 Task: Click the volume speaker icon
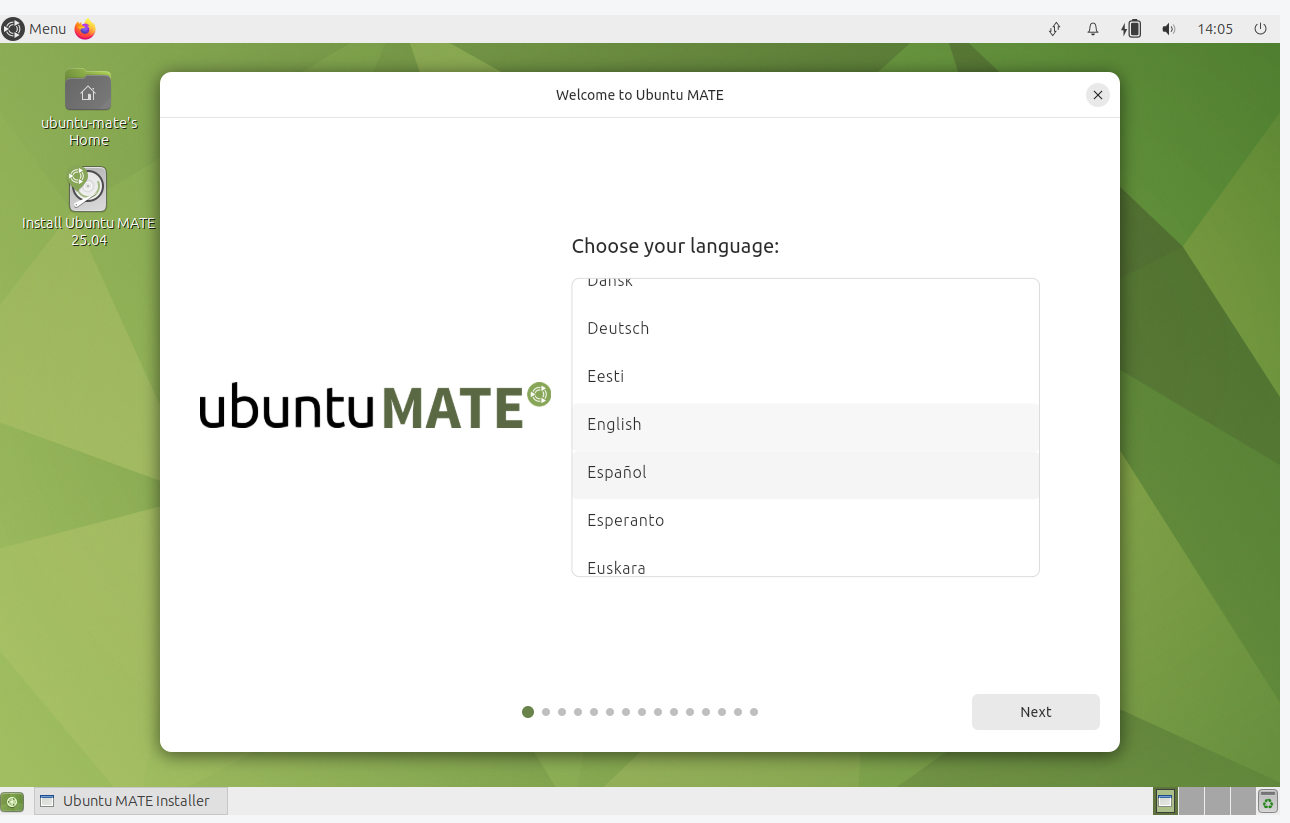tap(1168, 29)
